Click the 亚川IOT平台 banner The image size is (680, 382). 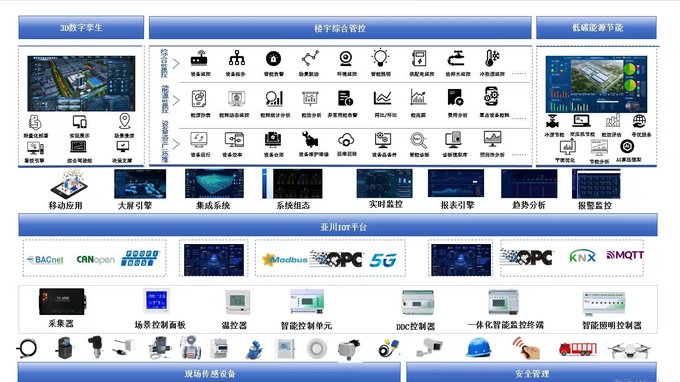coord(338,225)
